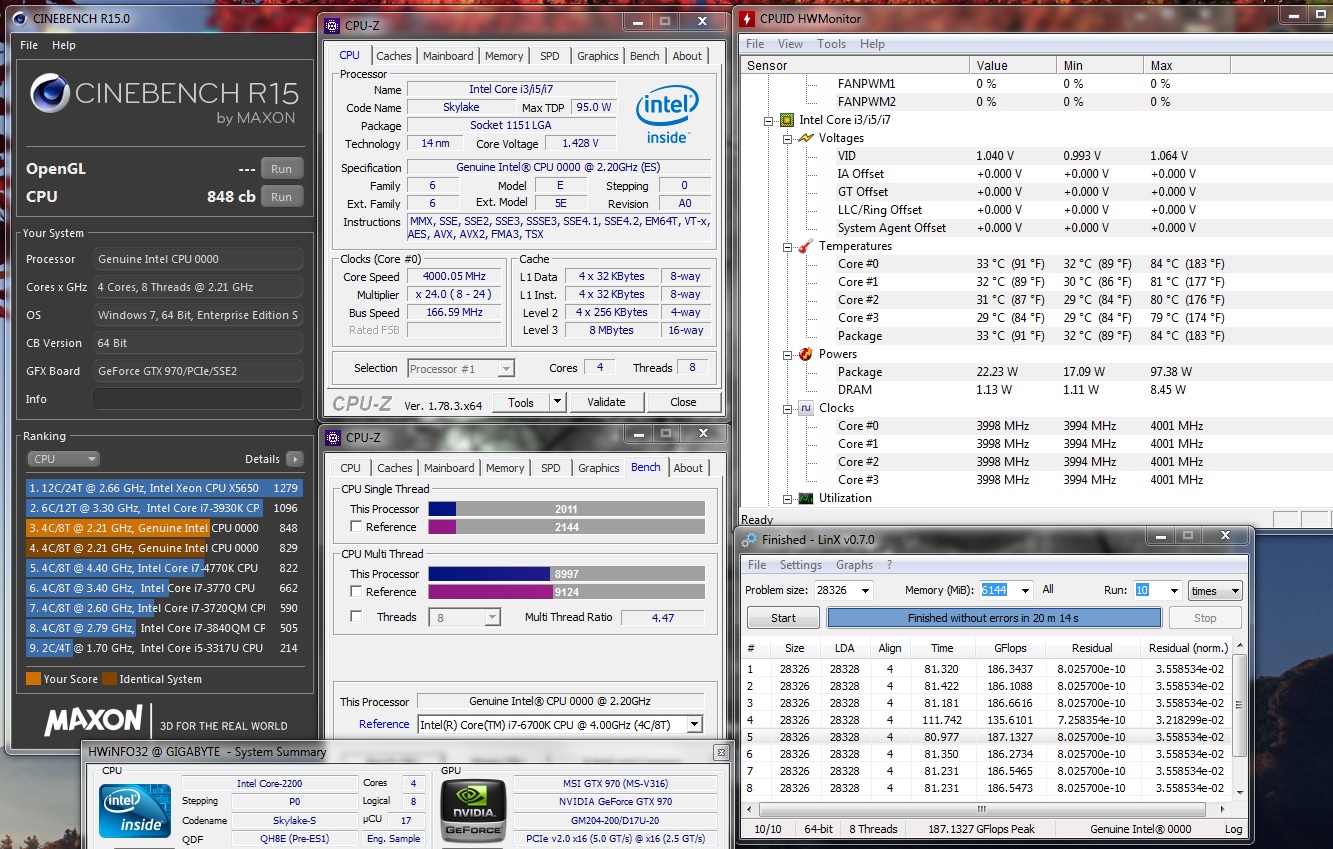The width and height of the screenshot is (1333, 849).
Task: Click the Powers flame icon in HWMonitor
Action: [x=806, y=354]
